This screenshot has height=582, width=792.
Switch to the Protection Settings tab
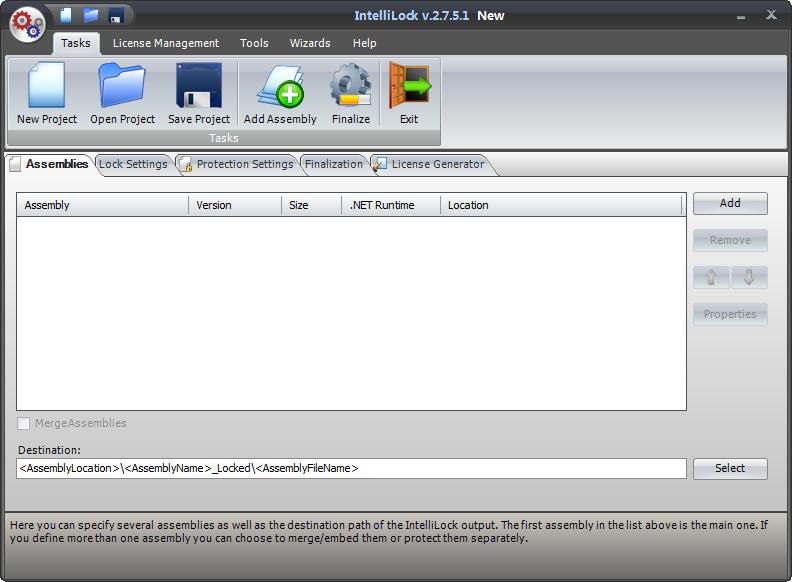pyautogui.click(x=237, y=164)
